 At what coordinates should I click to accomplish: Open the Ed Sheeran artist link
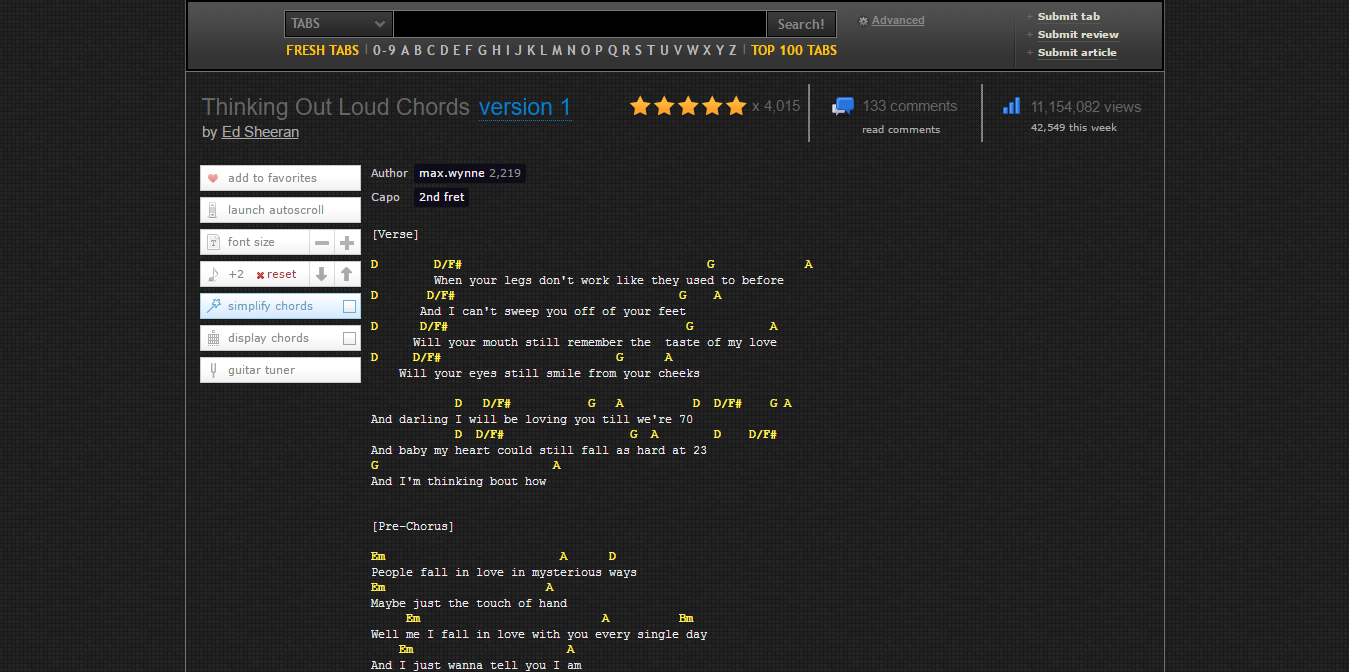point(260,132)
